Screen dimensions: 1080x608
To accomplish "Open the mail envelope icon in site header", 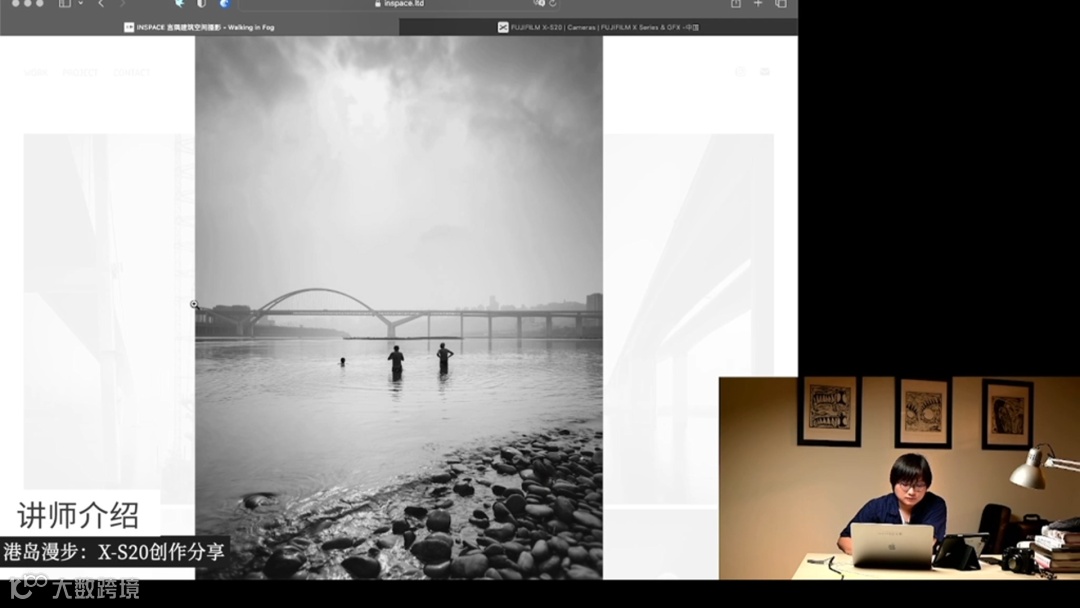I will coord(765,72).
